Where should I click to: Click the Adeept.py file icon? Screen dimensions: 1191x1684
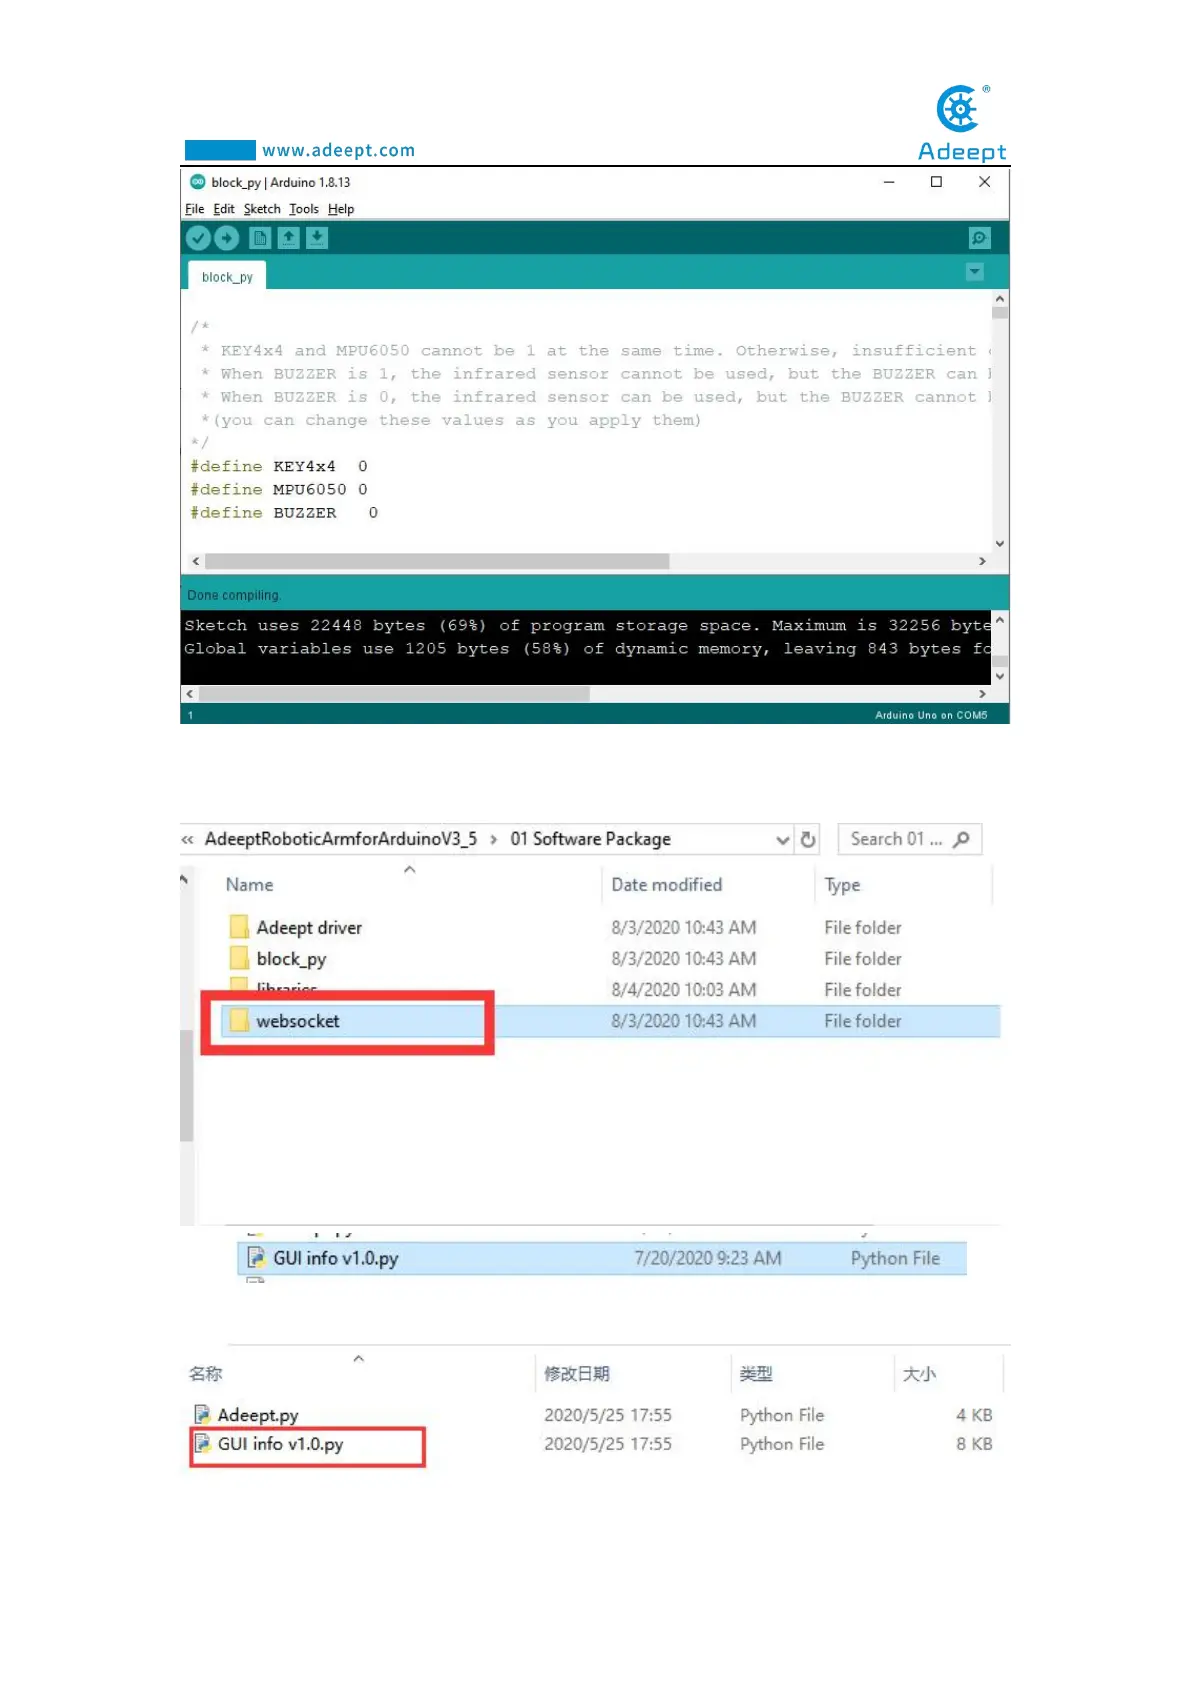coord(202,1414)
